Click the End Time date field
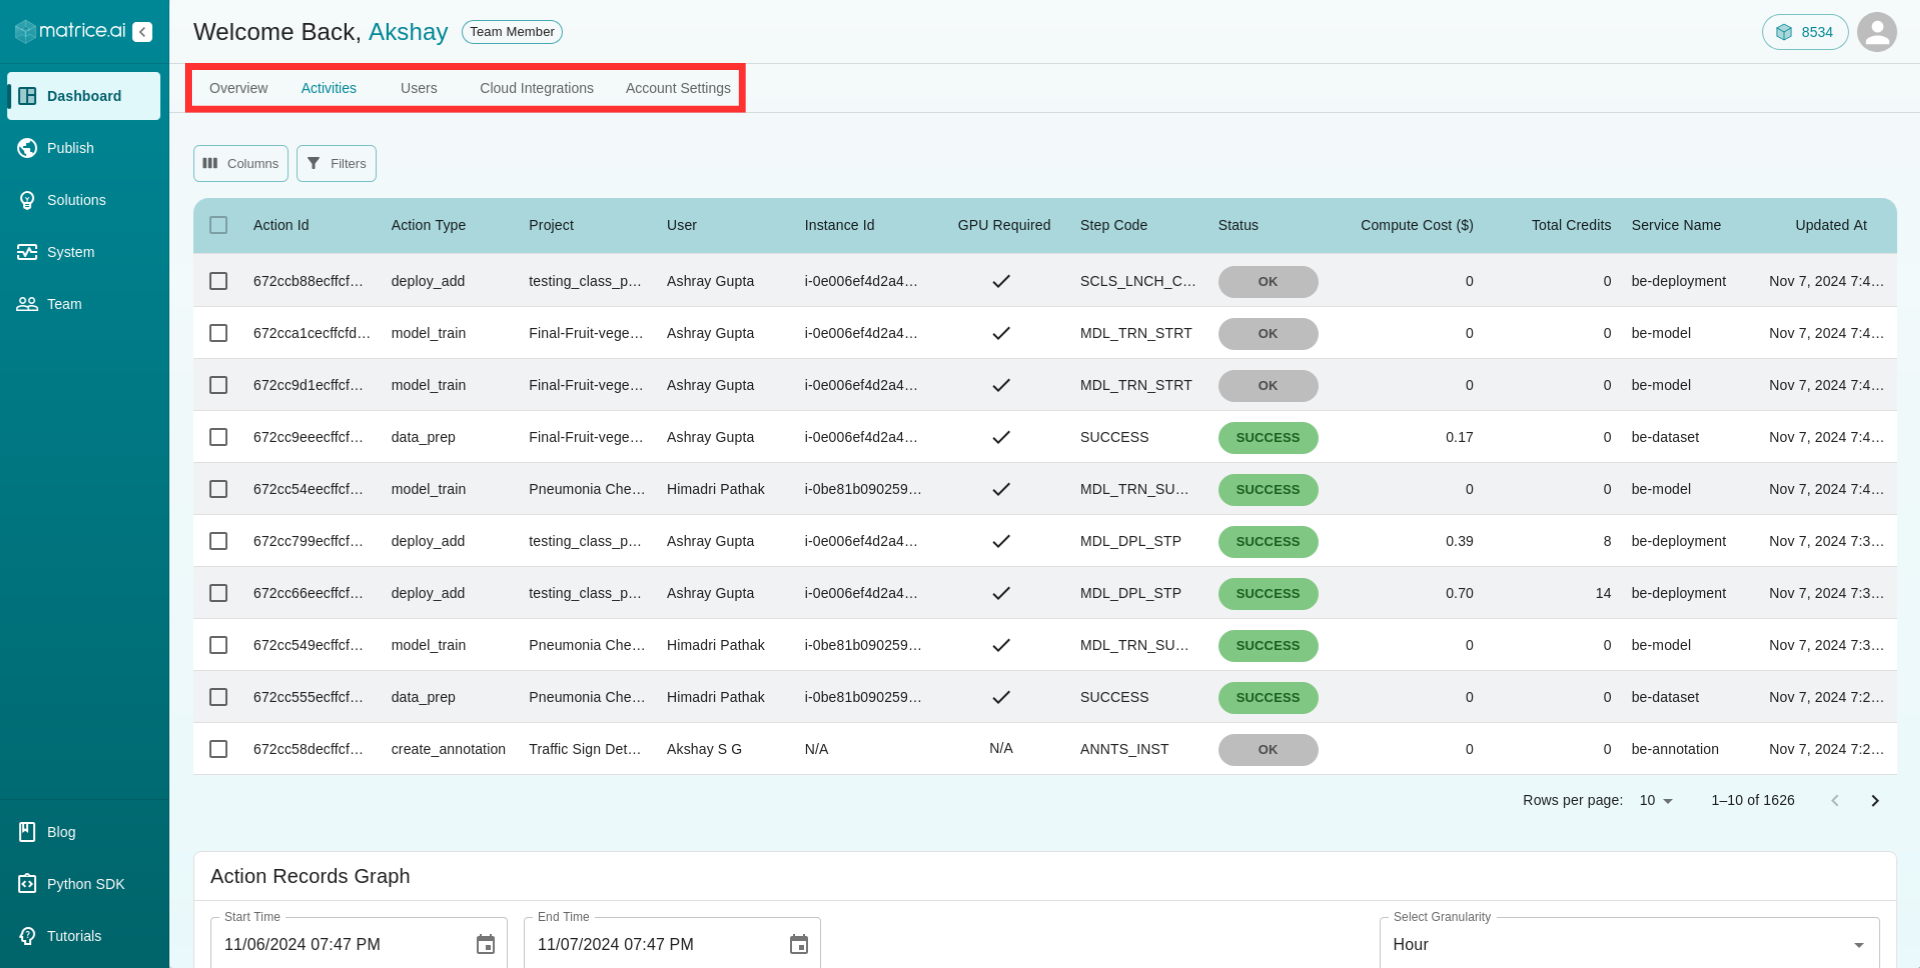 (672, 944)
